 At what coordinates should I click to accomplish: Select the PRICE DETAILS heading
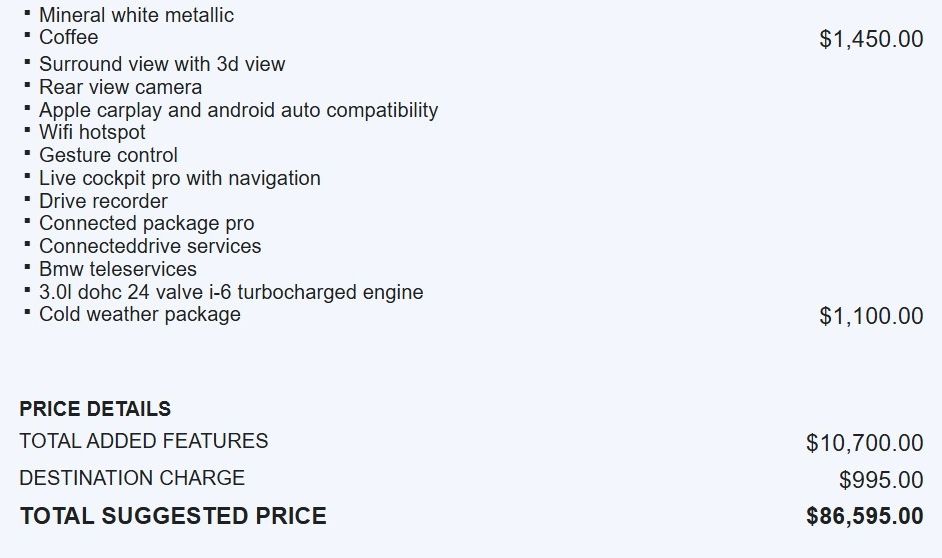[x=95, y=409]
